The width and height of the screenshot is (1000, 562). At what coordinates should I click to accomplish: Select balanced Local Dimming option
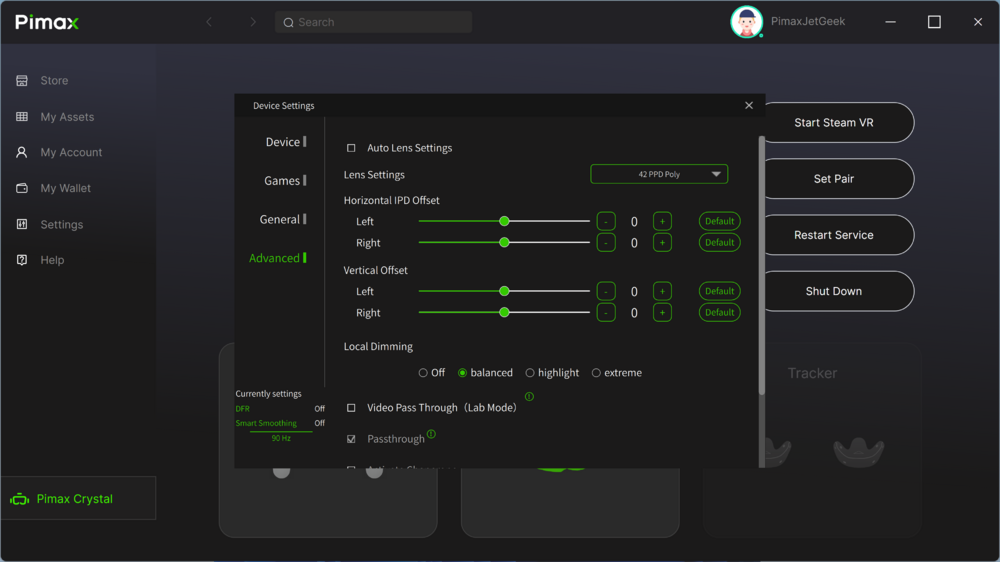tap(462, 373)
